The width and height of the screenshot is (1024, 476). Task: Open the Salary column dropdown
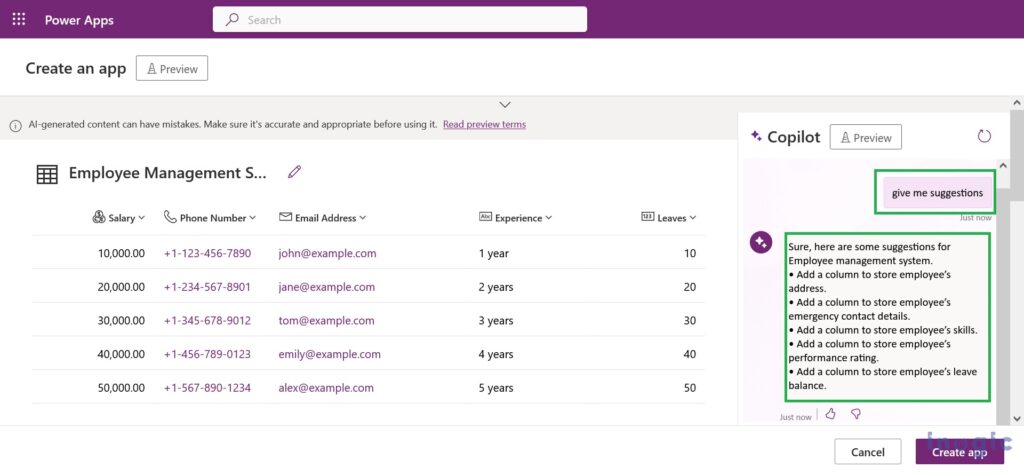pyautogui.click(x=142, y=218)
